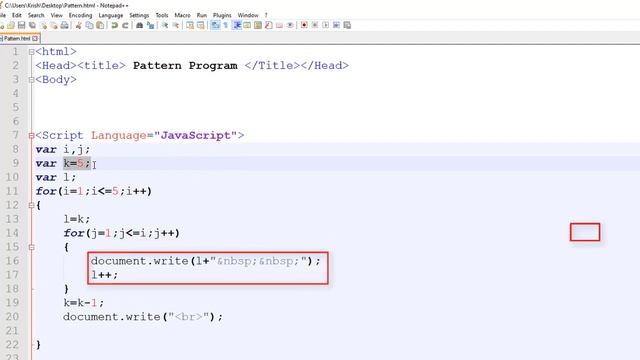Image resolution: width=640 pixels, height=360 pixels.
Task: Open the Tools menu
Action: click(162, 15)
